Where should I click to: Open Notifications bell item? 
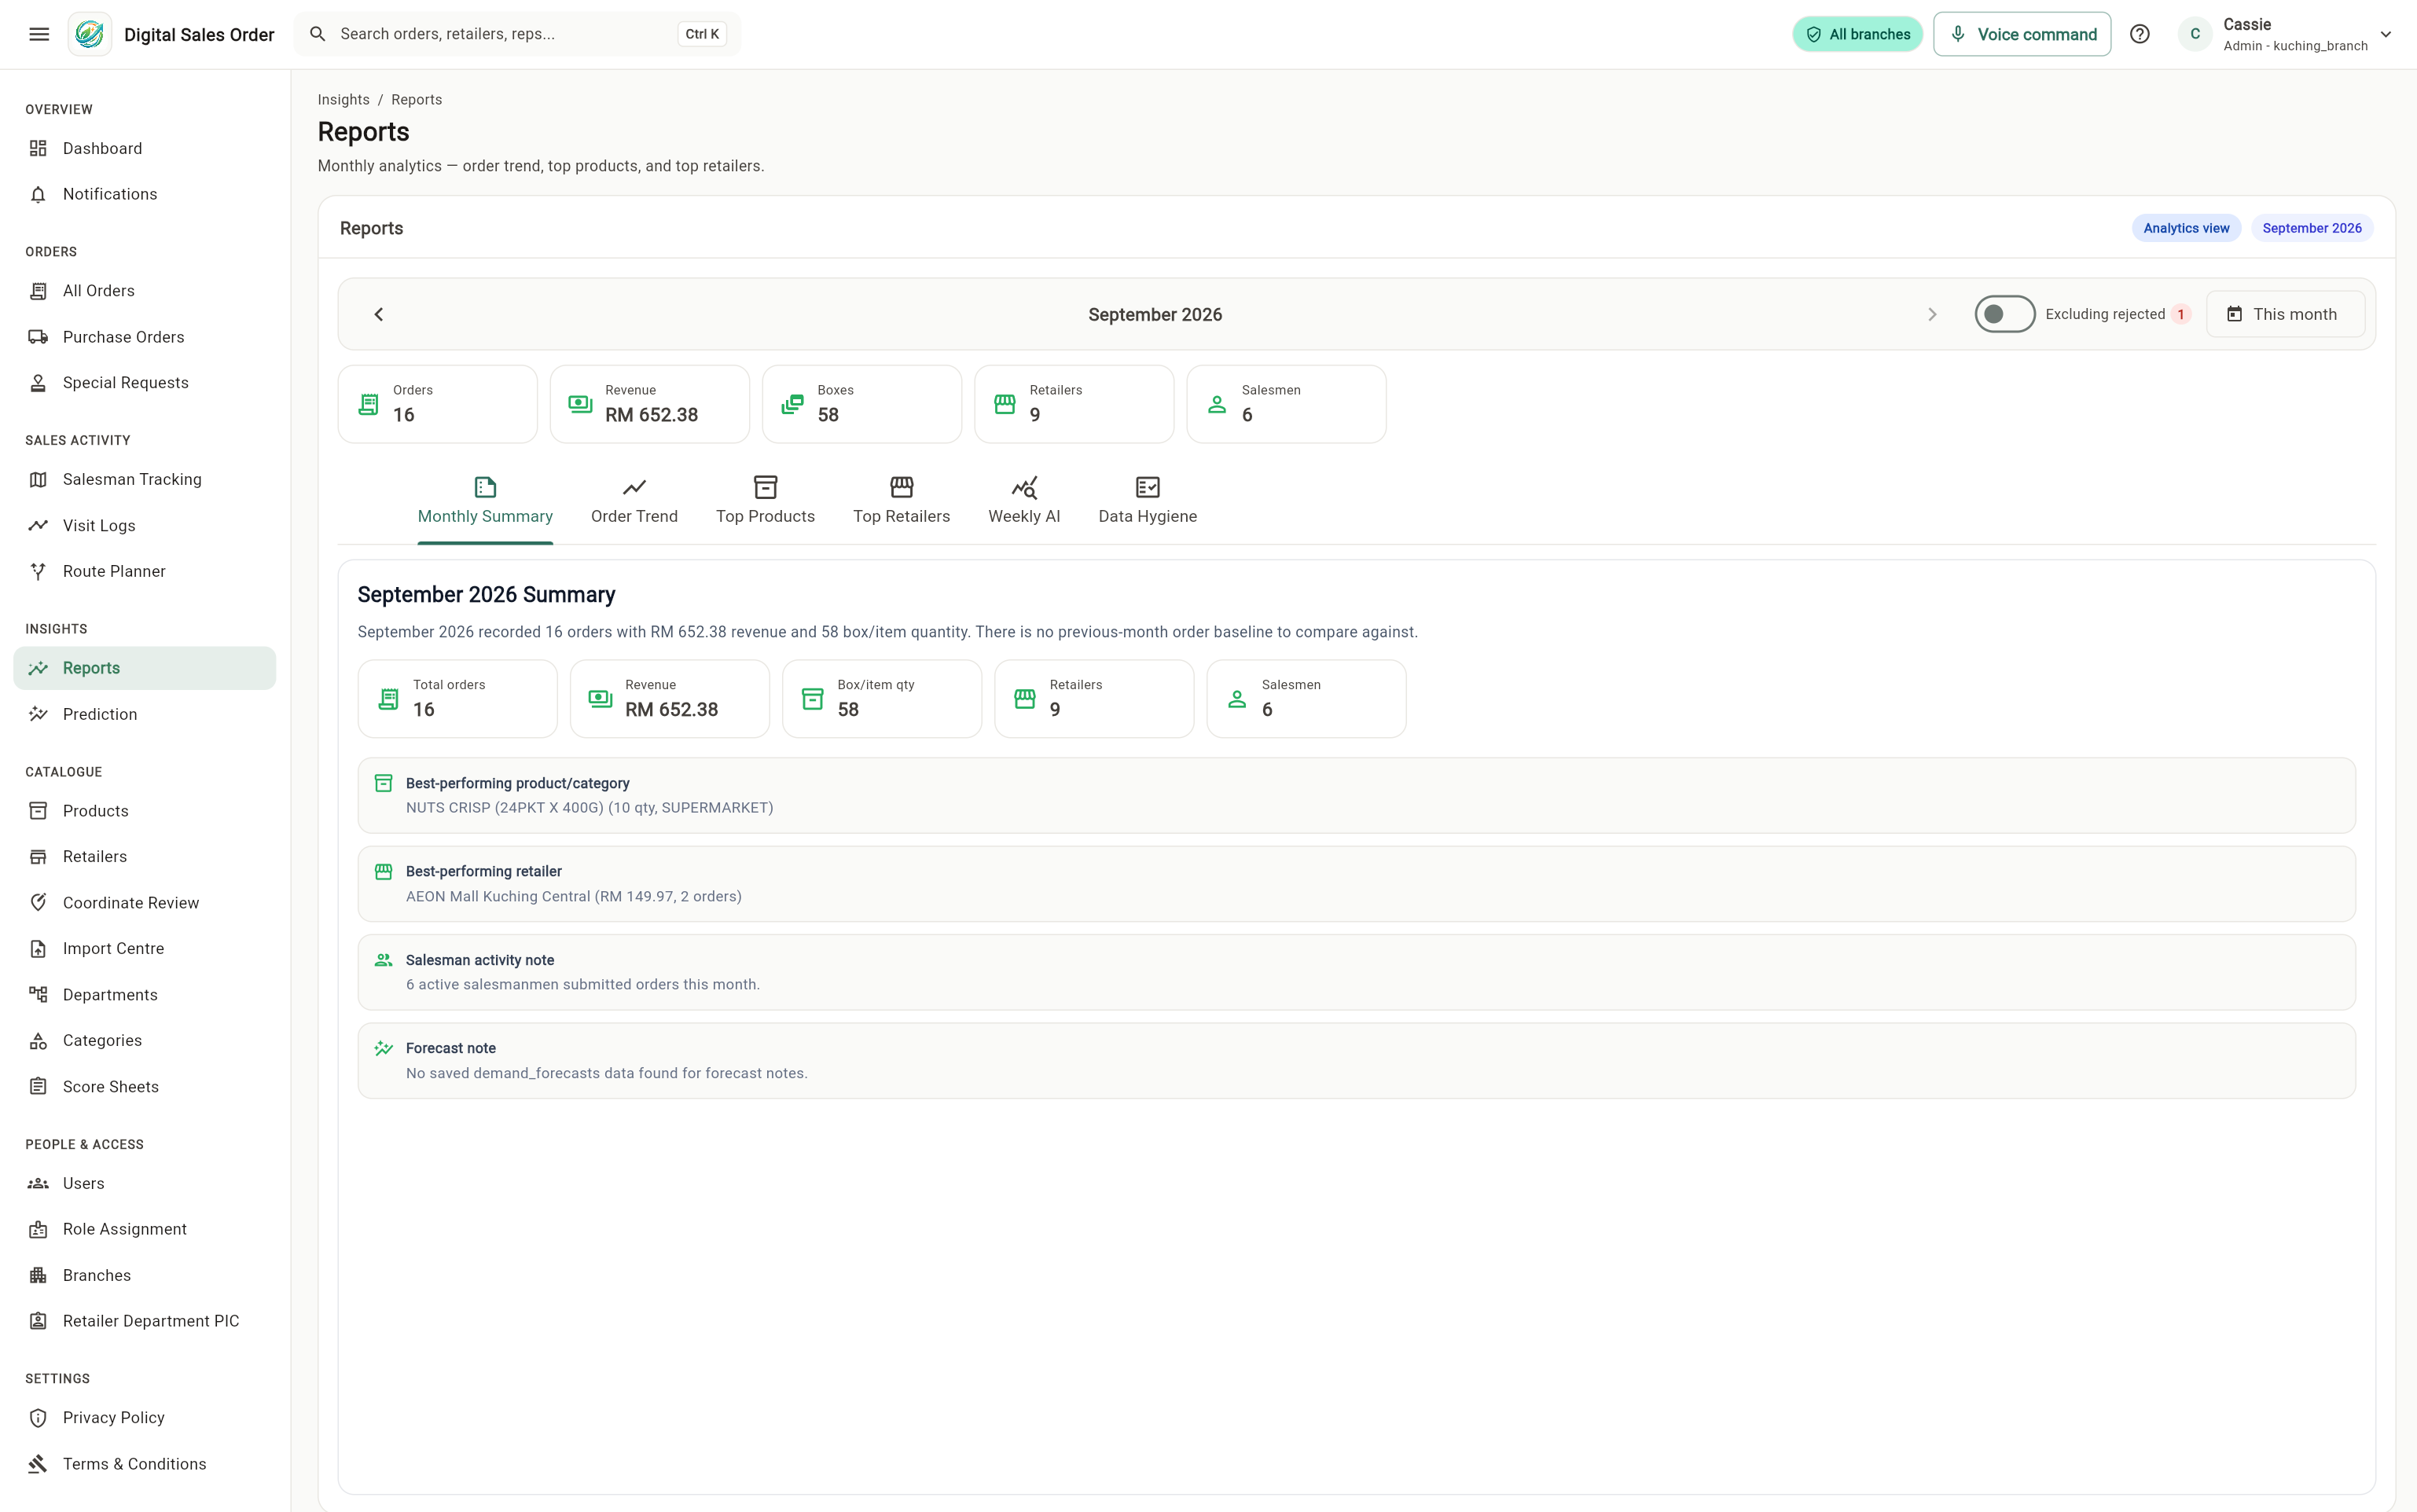[144, 194]
